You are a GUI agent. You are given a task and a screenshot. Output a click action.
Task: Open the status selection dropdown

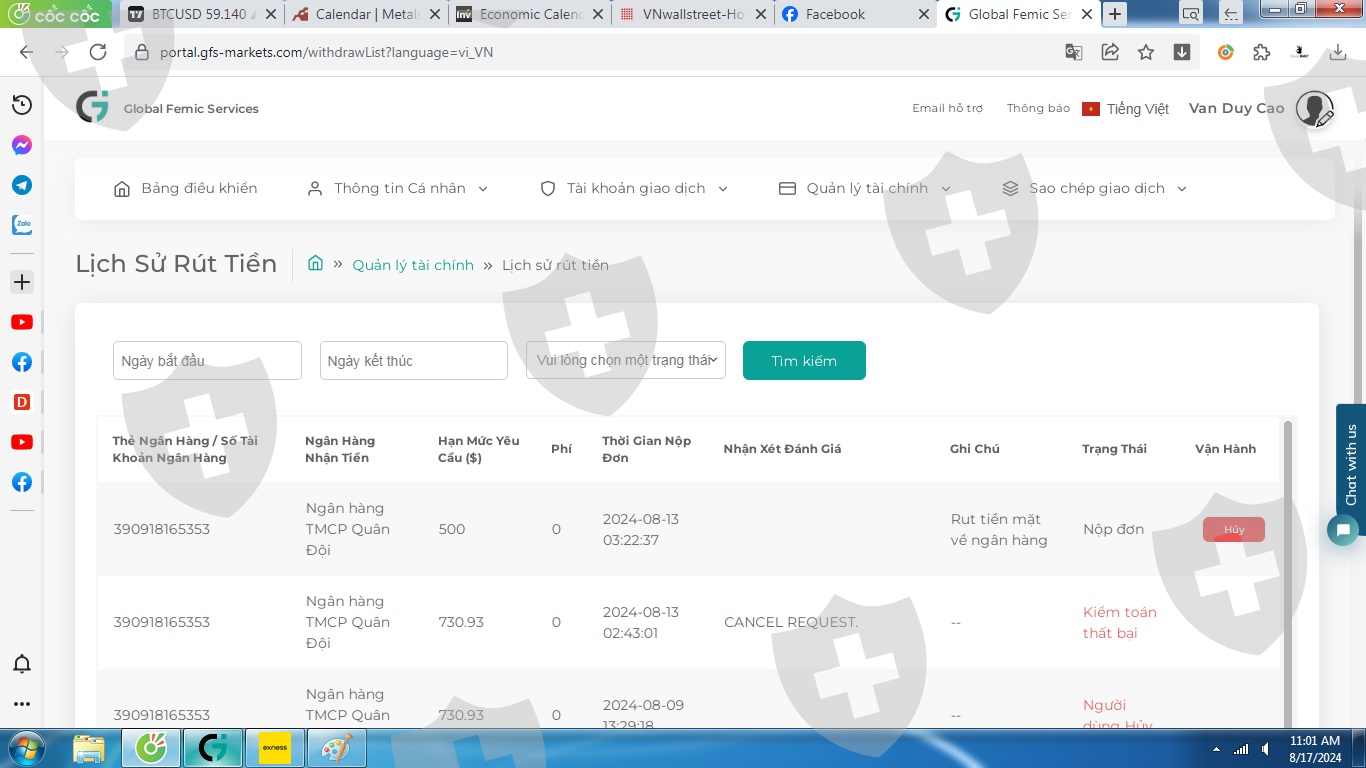point(626,360)
